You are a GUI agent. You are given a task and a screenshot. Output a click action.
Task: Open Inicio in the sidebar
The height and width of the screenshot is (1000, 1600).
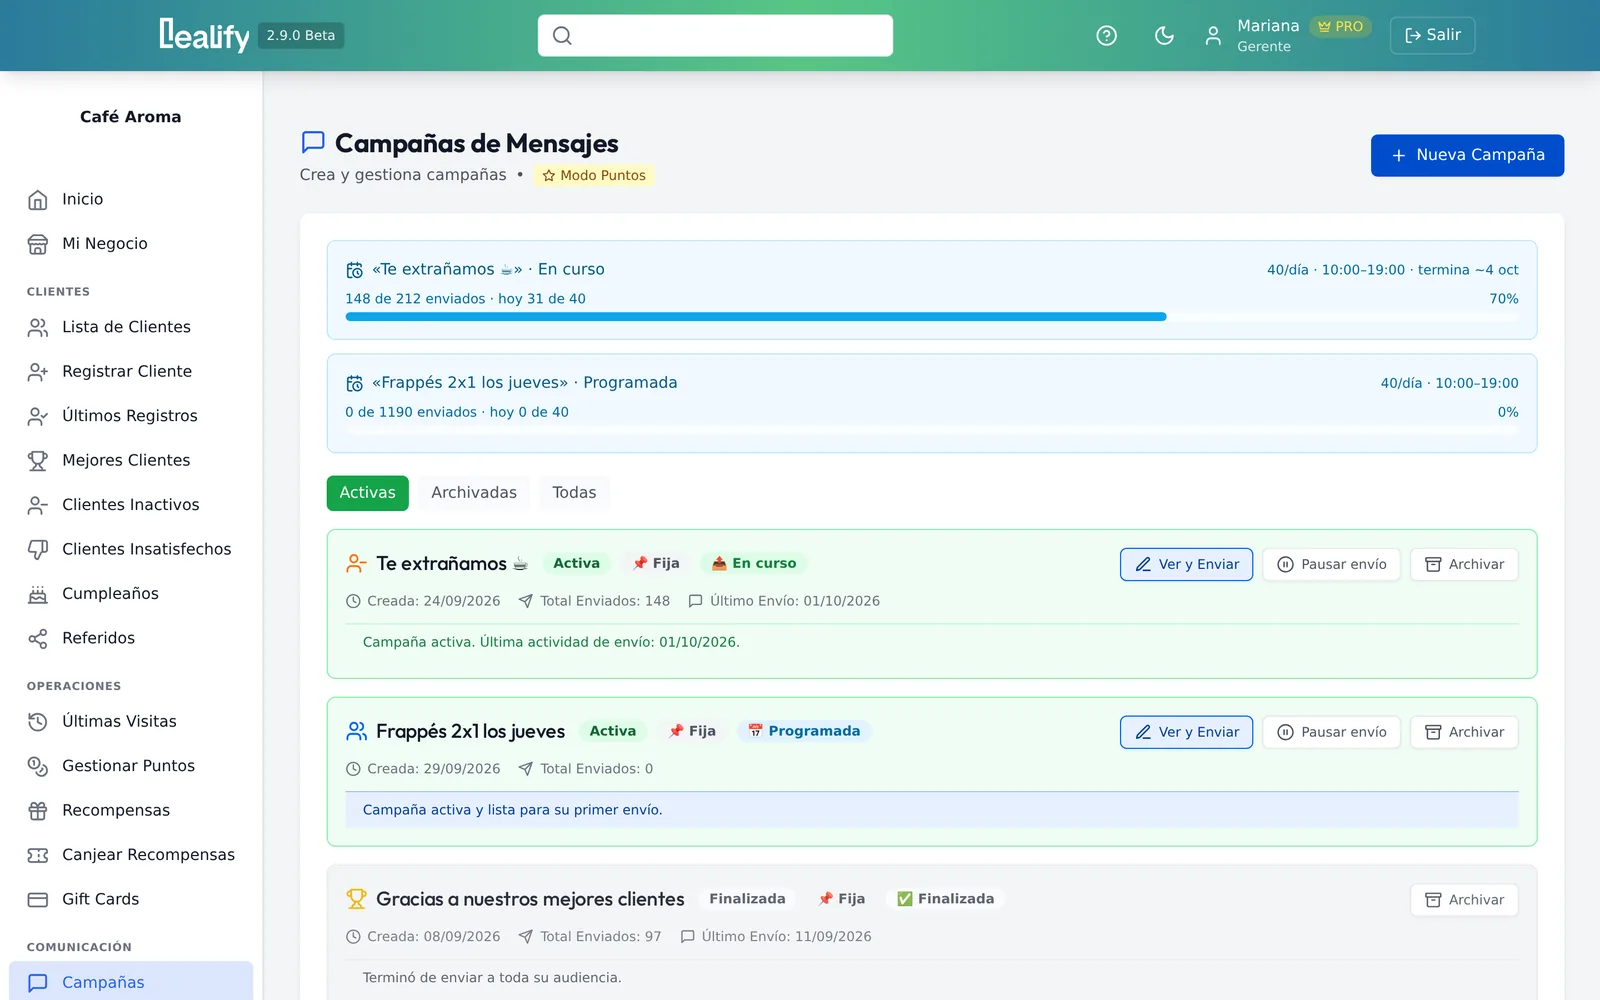pyautogui.click(x=131, y=199)
